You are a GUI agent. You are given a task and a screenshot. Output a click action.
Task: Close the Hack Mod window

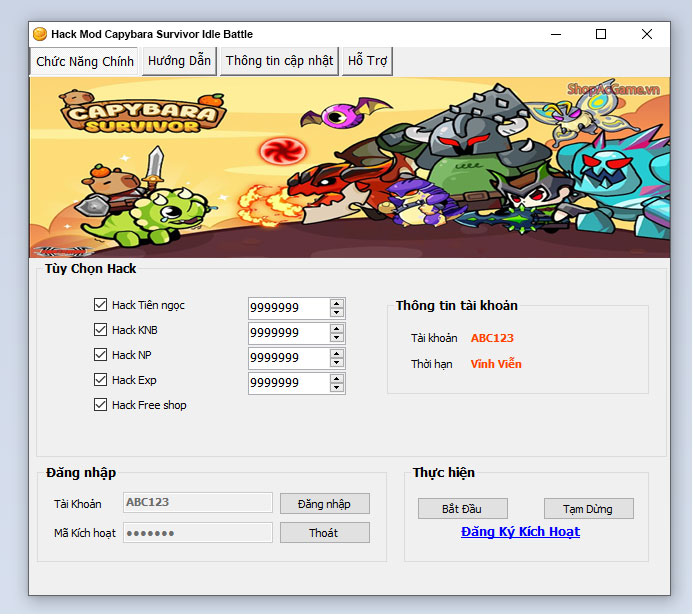(x=647, y=34)
